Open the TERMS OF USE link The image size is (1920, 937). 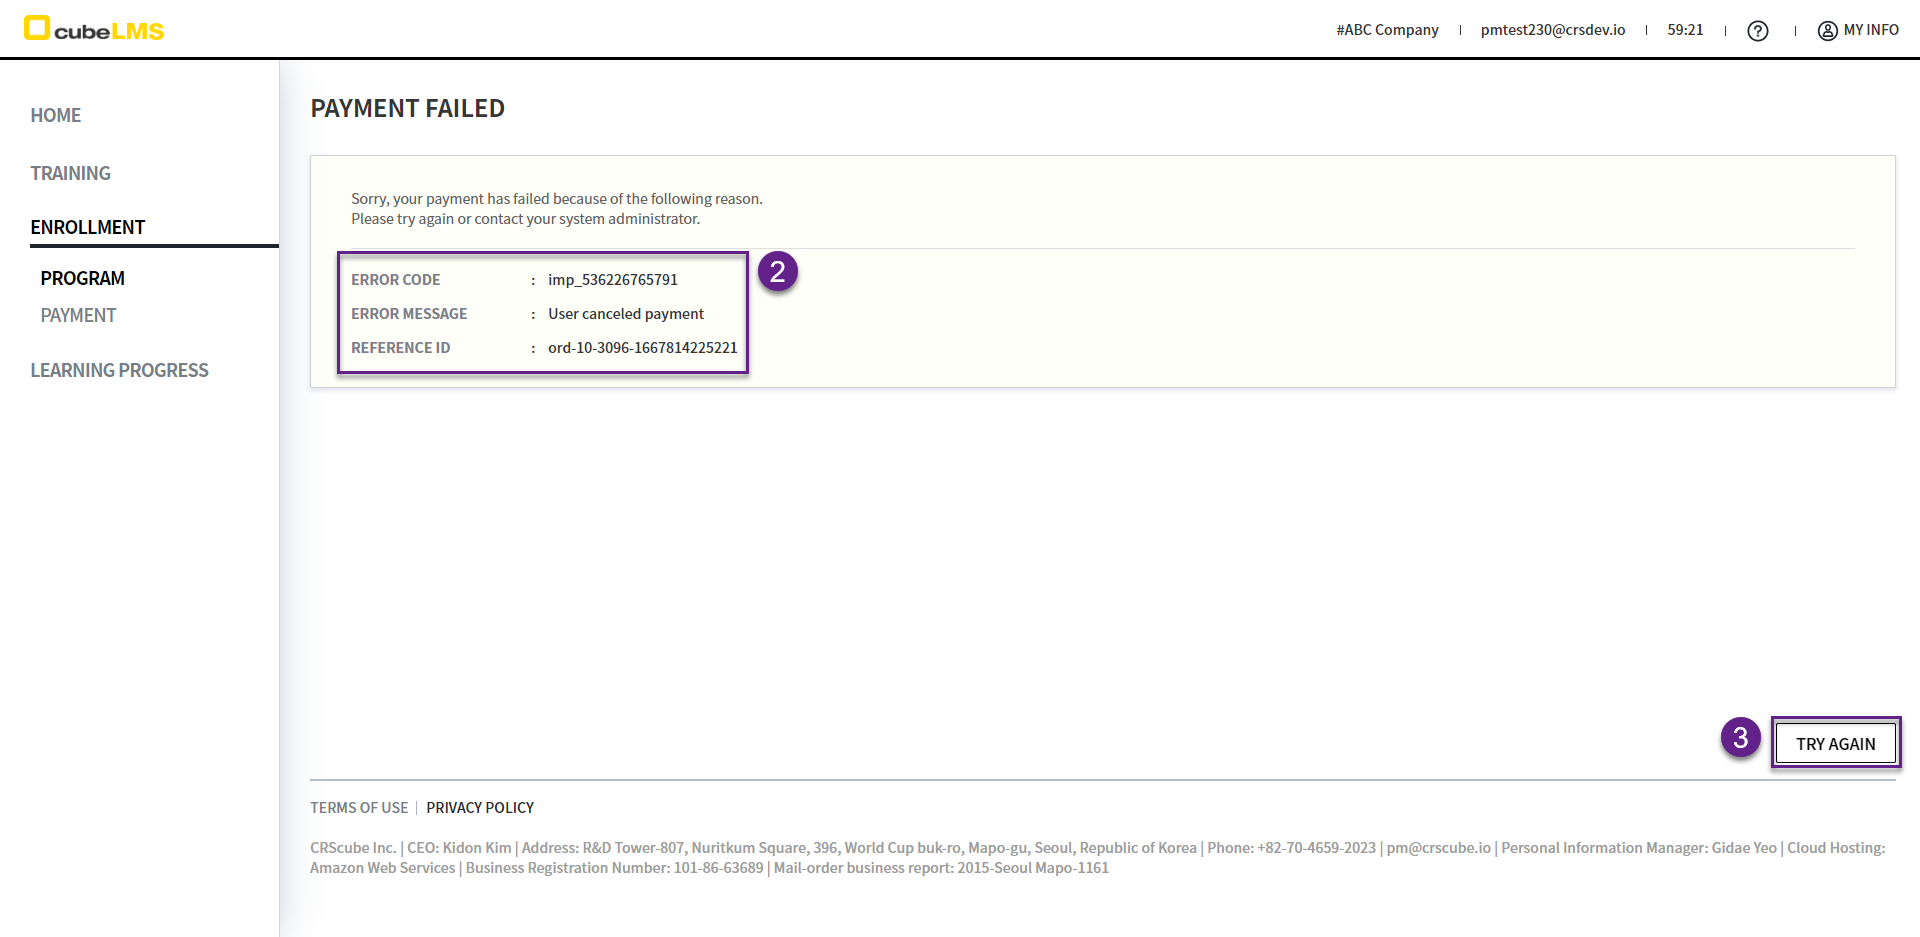(x=359, y=807)
